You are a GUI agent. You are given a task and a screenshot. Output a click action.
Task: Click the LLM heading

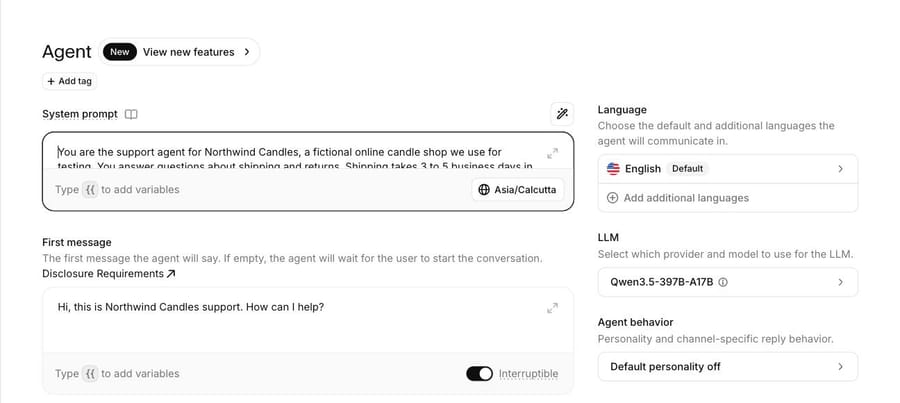point(608,238)
